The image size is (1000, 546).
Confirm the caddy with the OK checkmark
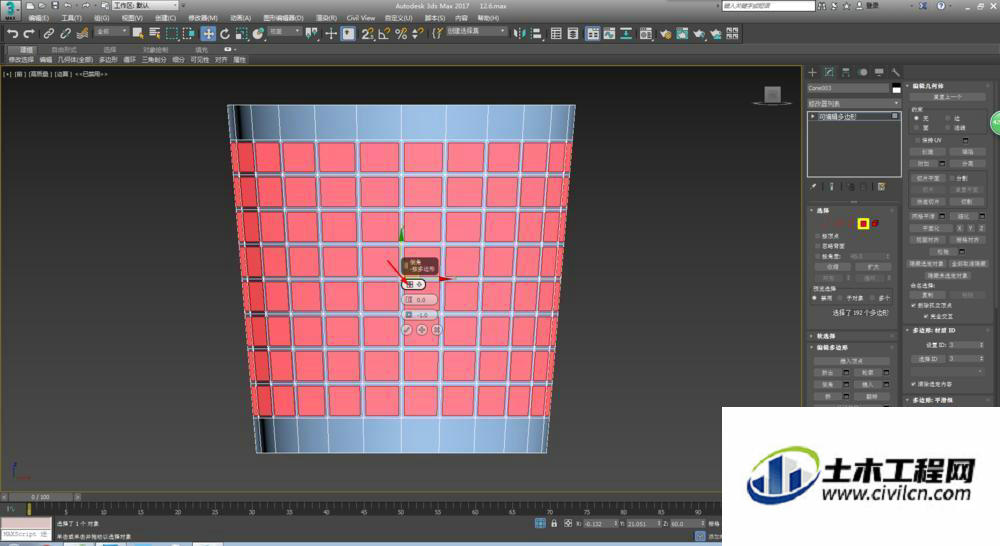coord(406,330)
